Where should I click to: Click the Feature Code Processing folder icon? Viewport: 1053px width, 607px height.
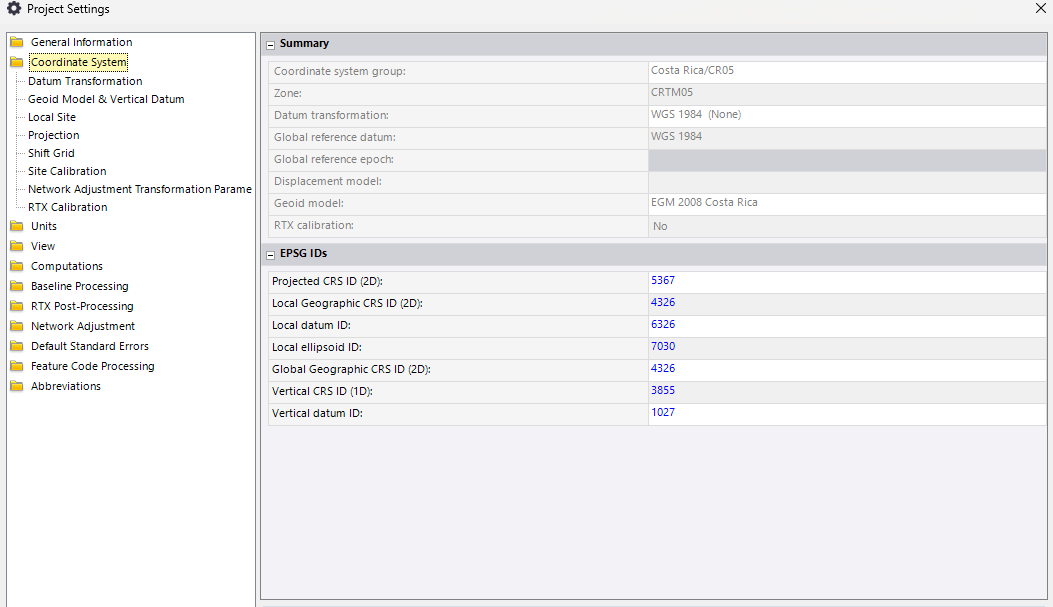click(17, 366)
